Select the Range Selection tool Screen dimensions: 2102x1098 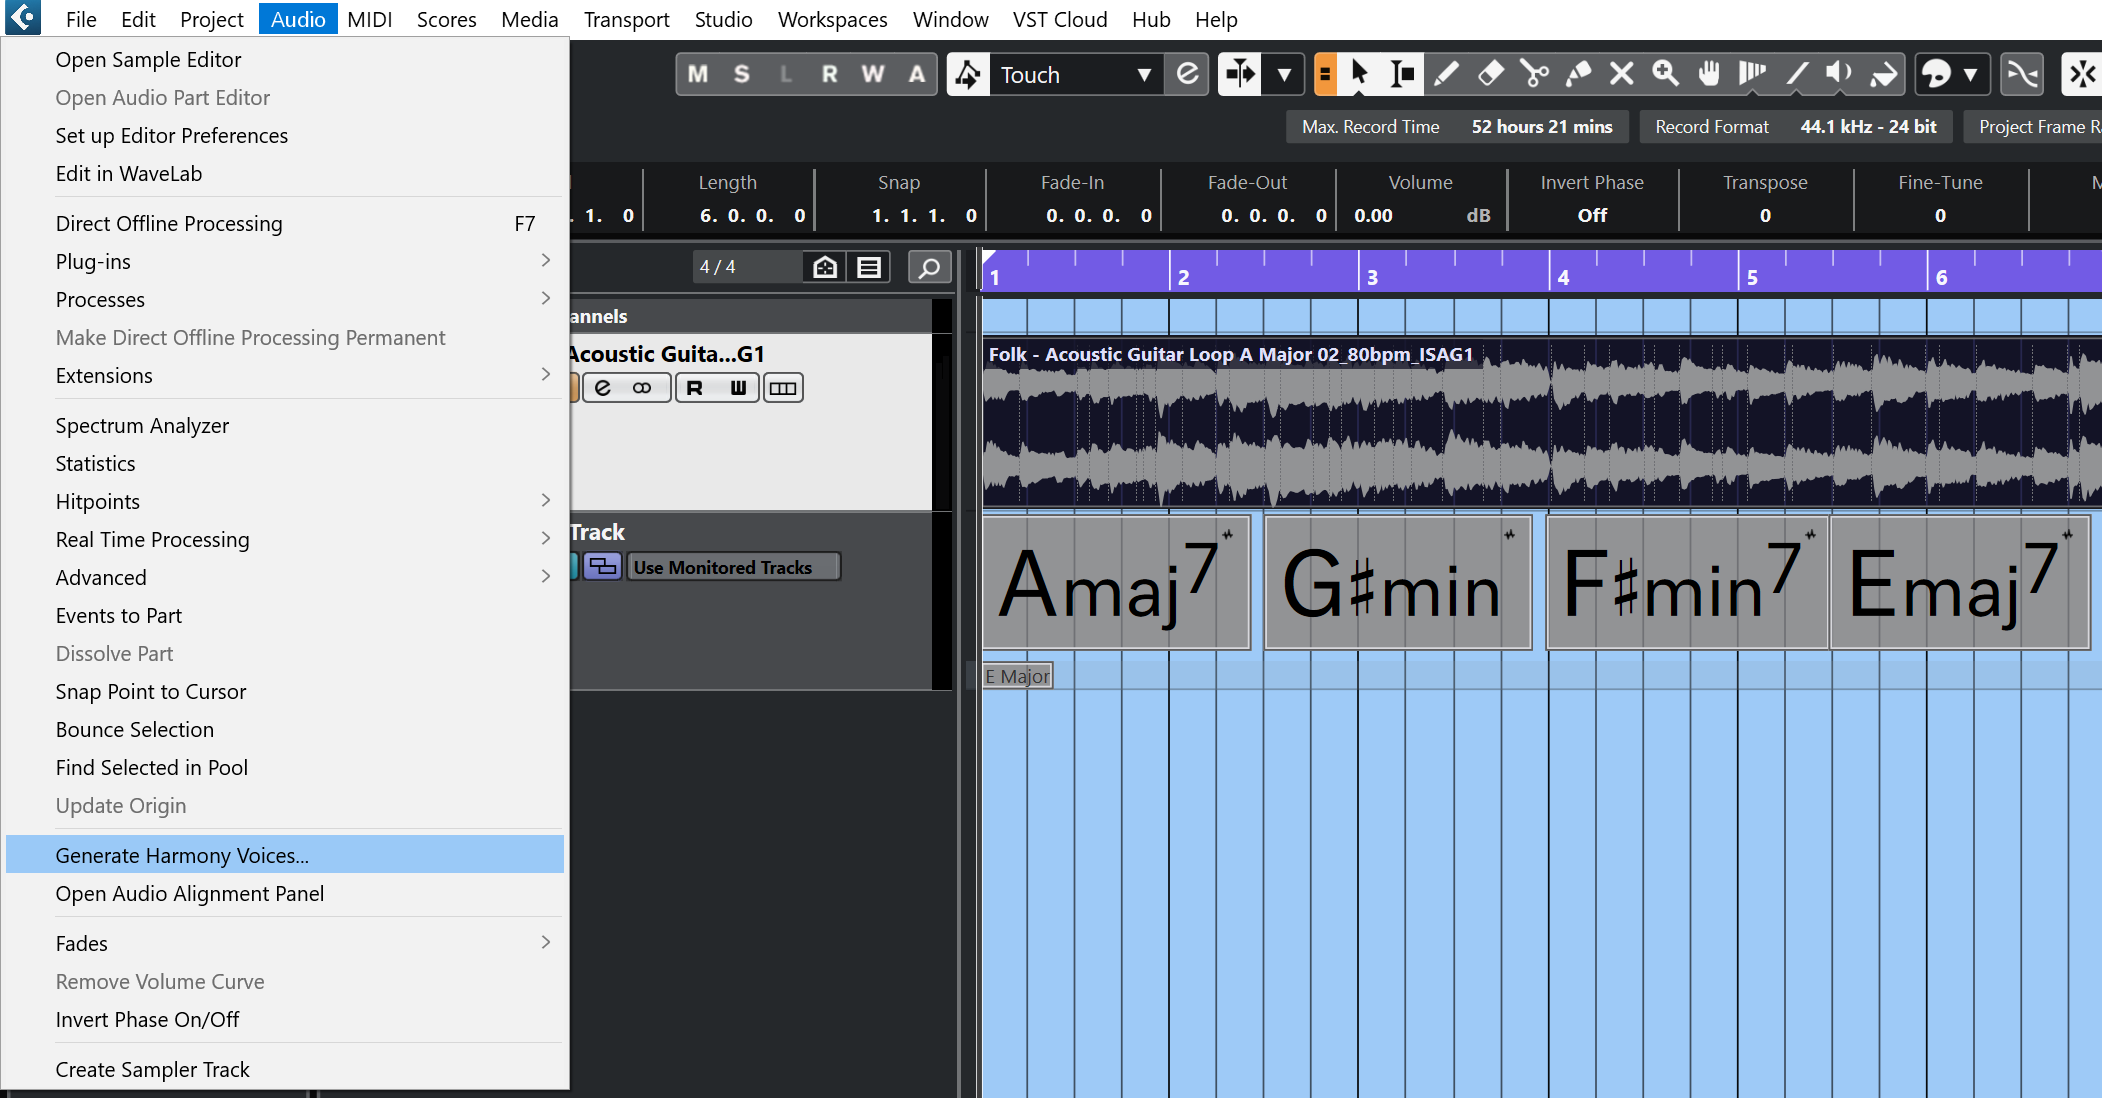pos(1402,74)
